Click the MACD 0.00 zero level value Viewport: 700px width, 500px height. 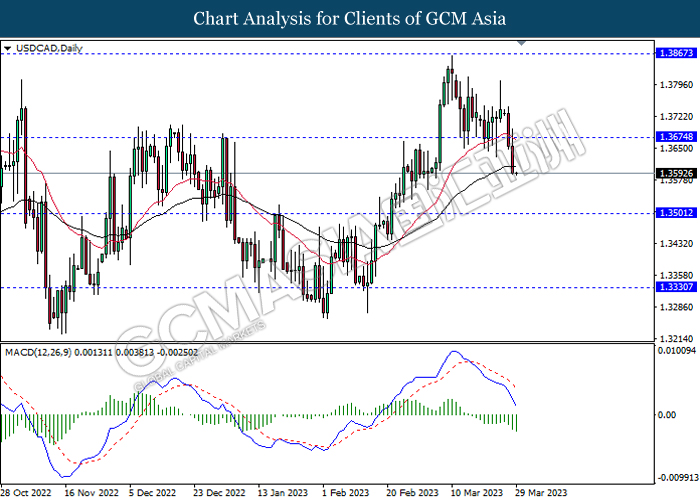coord(667,415)
